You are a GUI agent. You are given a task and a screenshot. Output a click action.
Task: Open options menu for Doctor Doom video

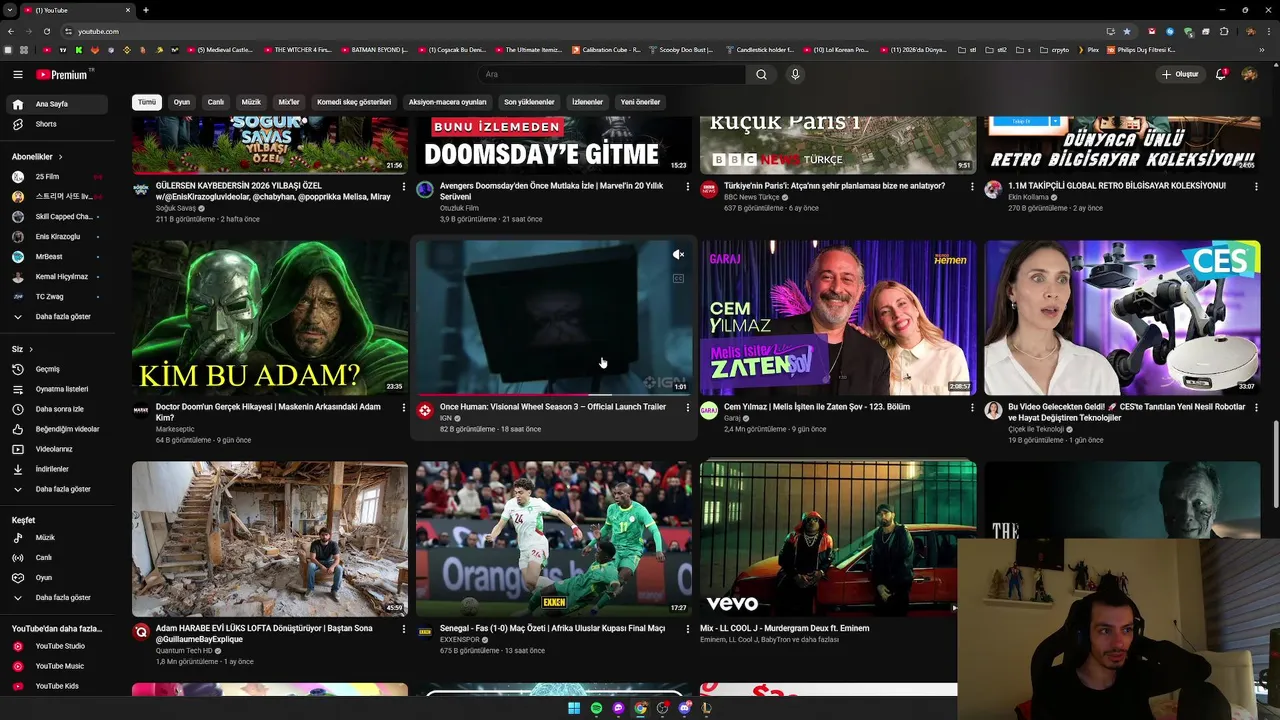[x=403, y=408]
